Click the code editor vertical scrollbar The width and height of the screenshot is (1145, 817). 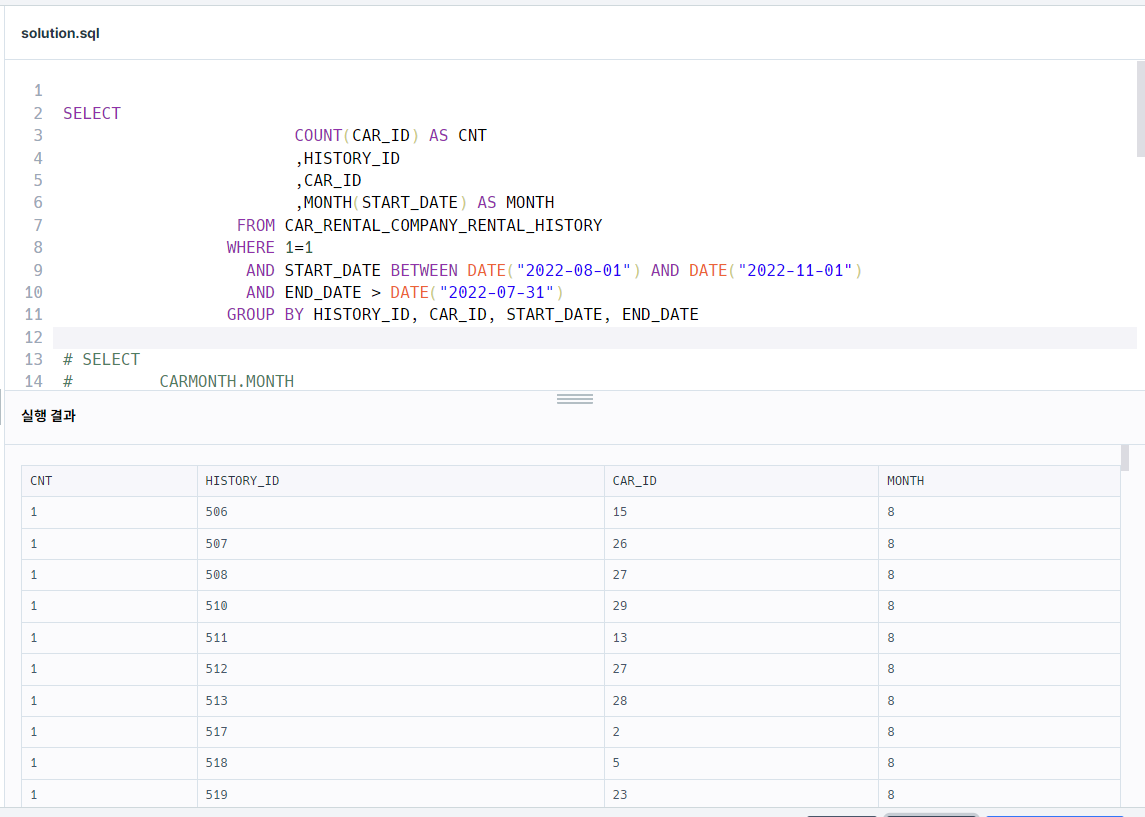point(1141,109)
